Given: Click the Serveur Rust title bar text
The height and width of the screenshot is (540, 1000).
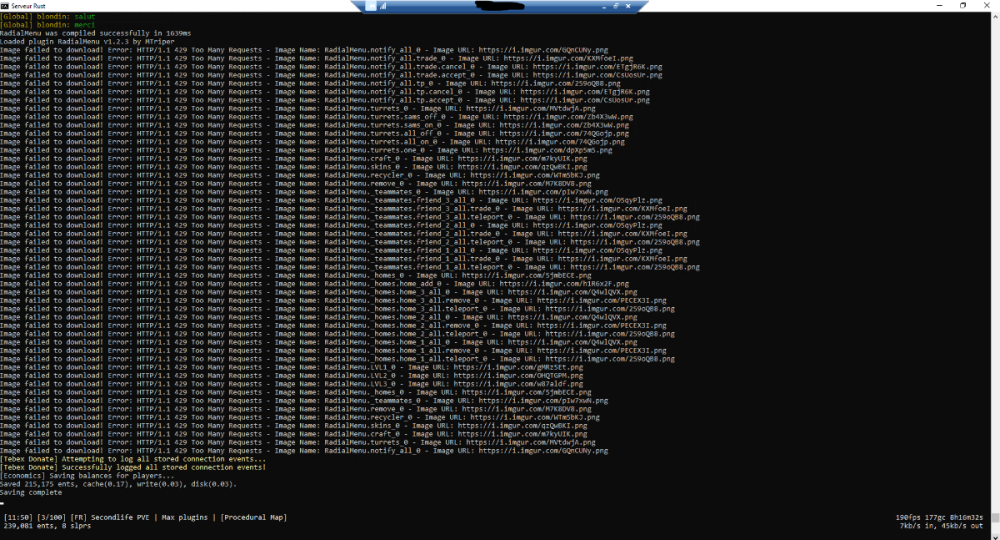Looking at the screenshot, I should [30, 5].
